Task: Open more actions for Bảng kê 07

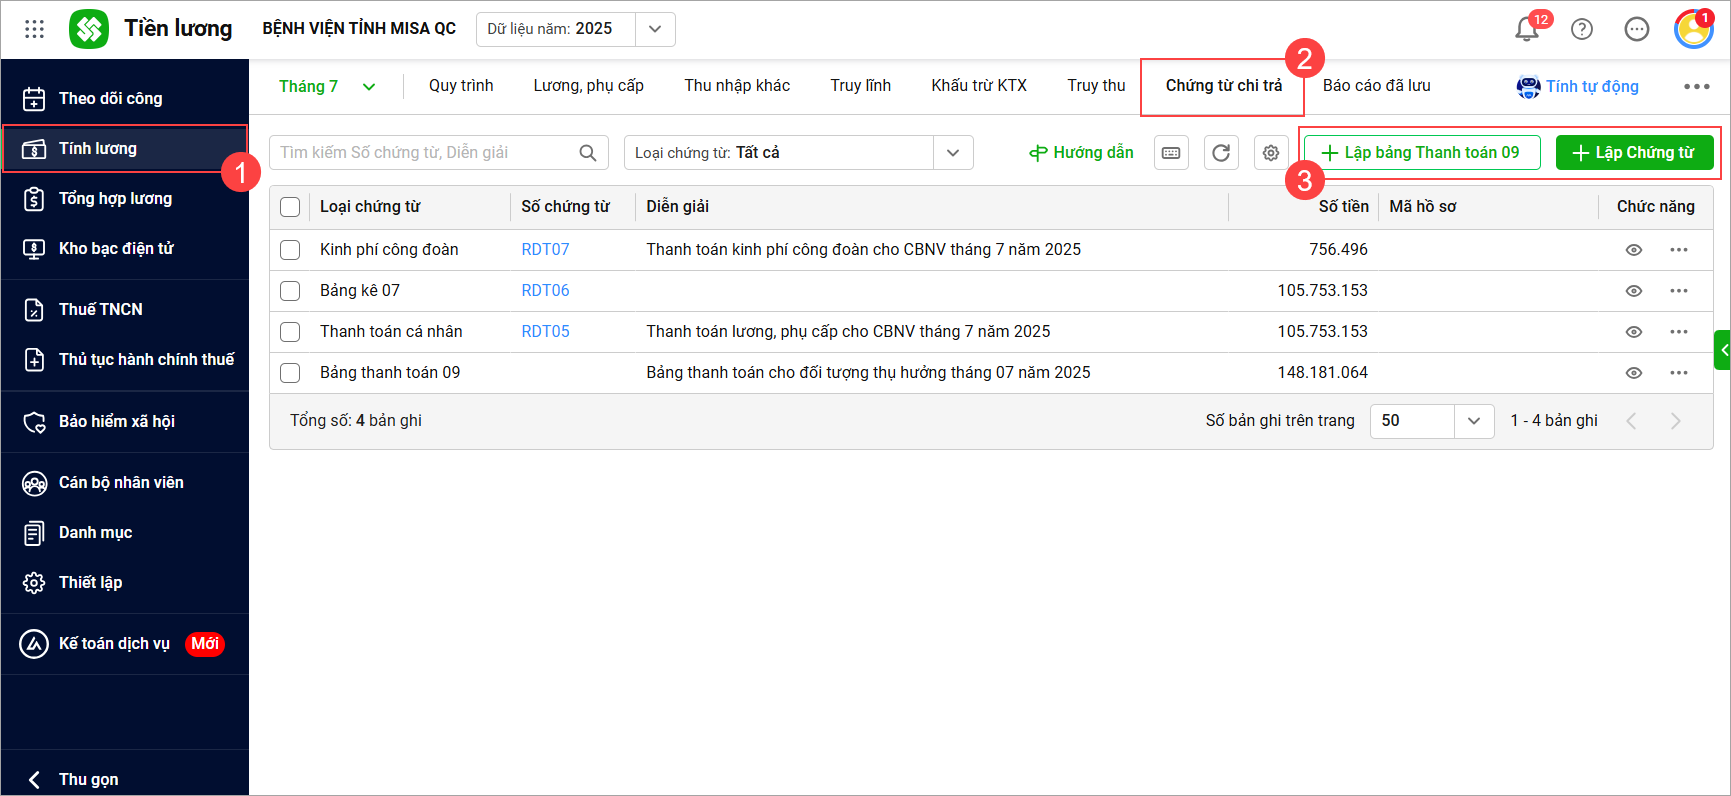Action: (x=1679, y=291)
